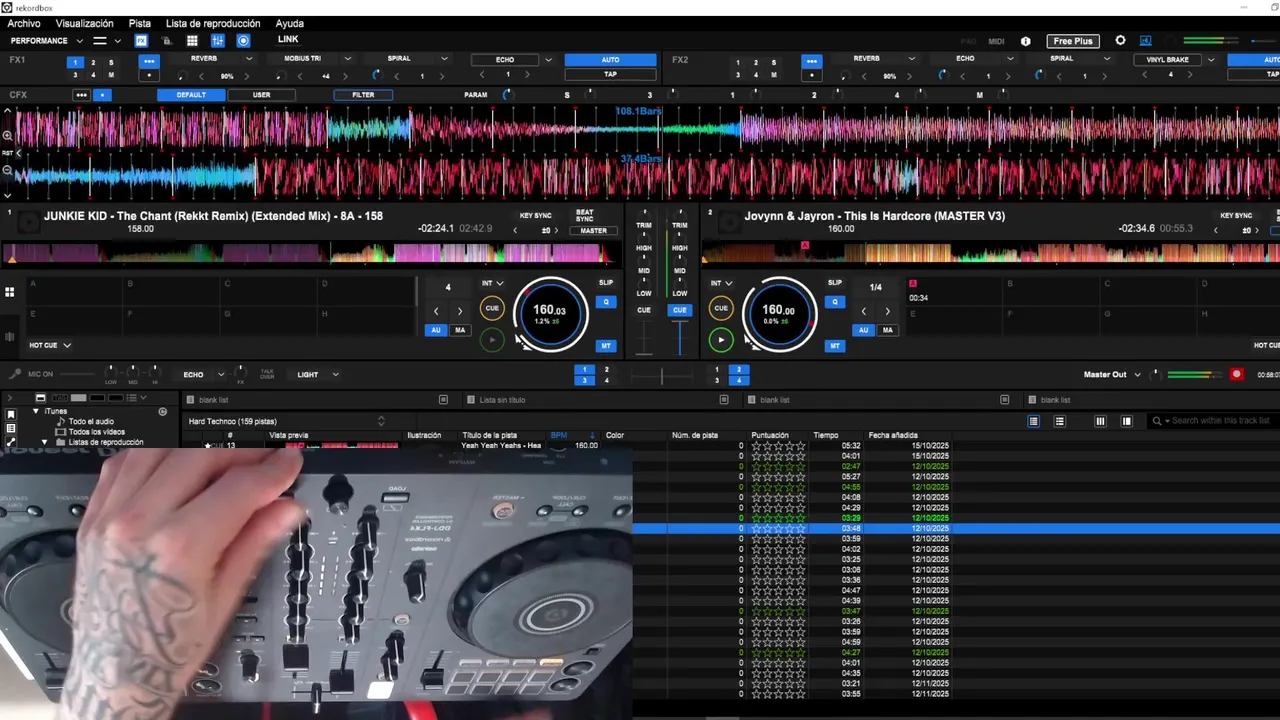Toggle the recording panel icon in the top toolbar
1280x720 pixels.
click(243, 41)
